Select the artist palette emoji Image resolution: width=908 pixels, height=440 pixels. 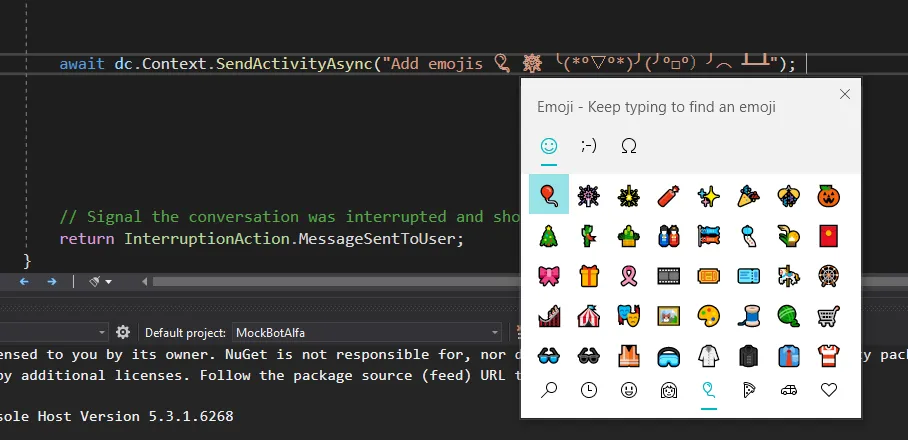708,315
